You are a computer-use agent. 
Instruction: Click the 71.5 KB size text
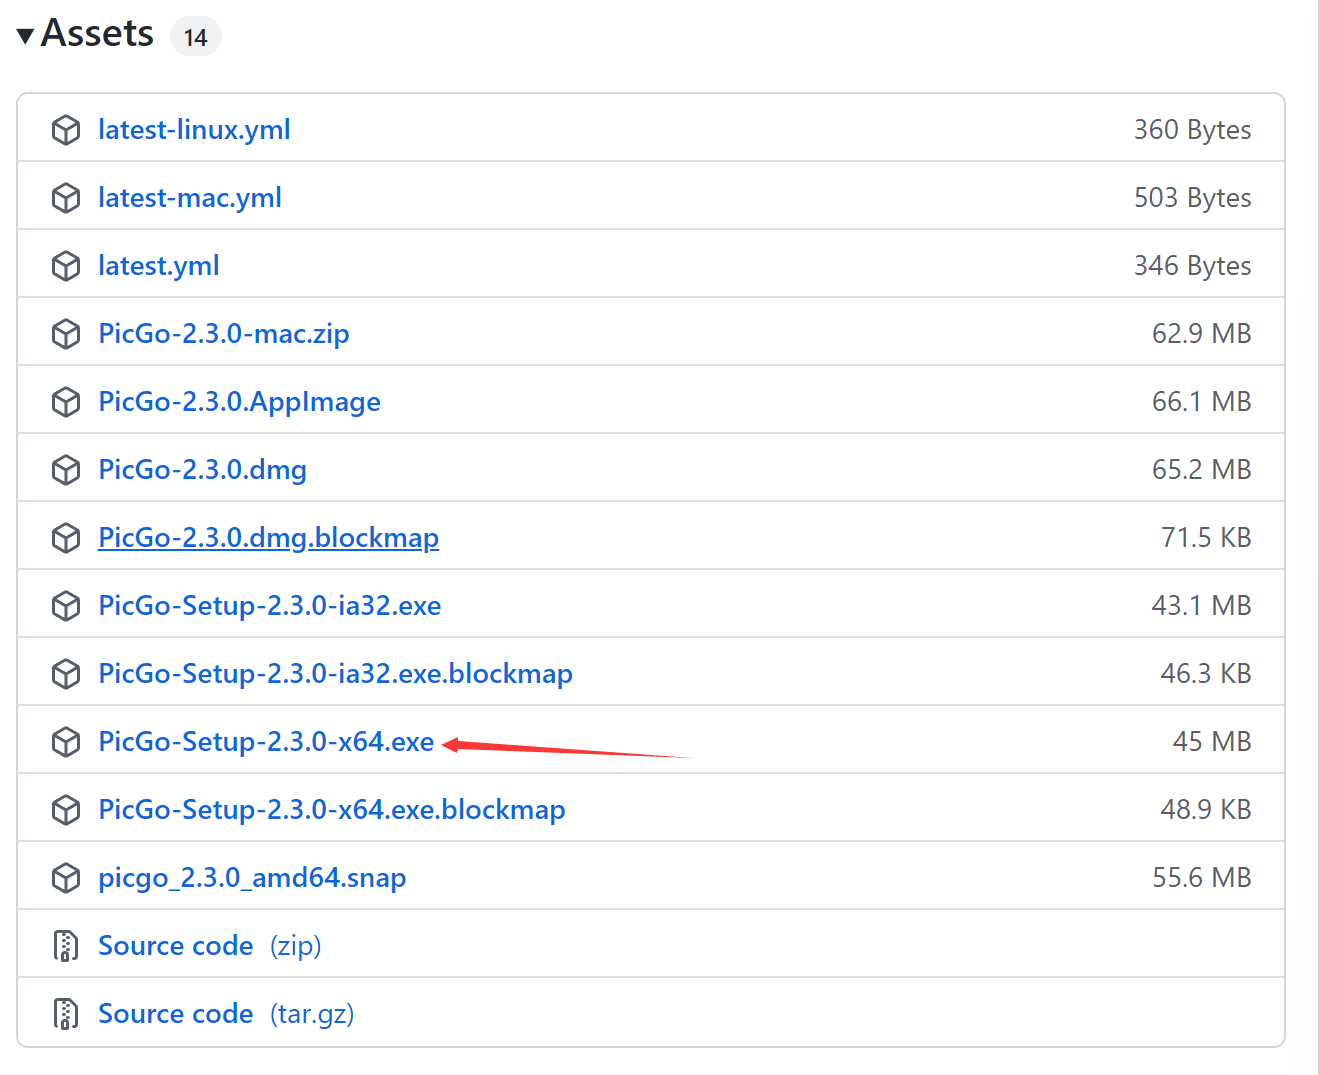(1206, 538)
